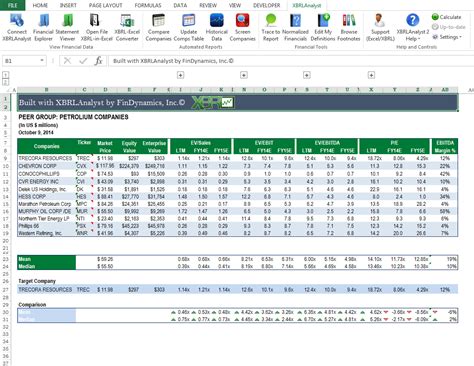Open Browse Footnotes tool
Screen dimensions: 474x366
pyautogui.click(x=349, y=27)
